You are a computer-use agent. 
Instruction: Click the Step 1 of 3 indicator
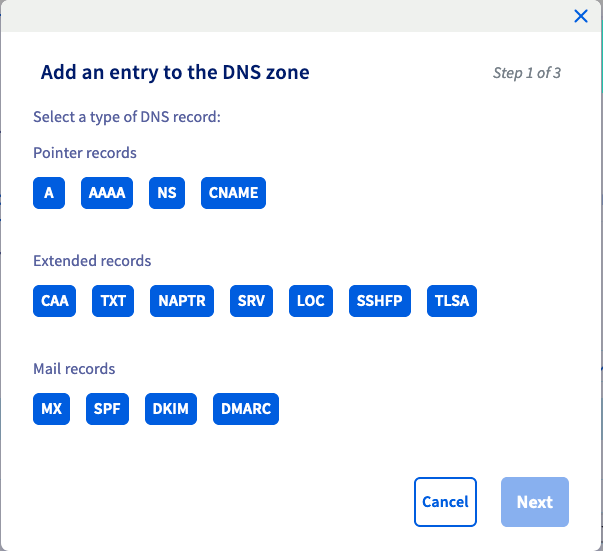527,73
